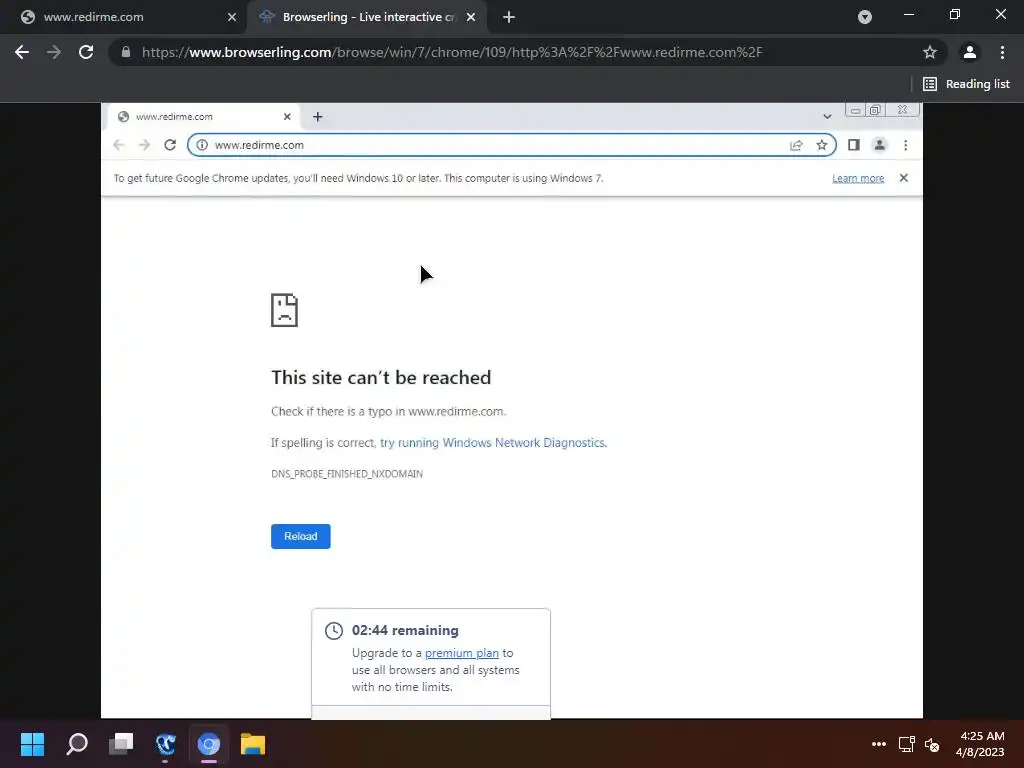Viewport: 1024px width, 768px height.
Task: Click the outer address bar URL
Action: tap(452, 52)
